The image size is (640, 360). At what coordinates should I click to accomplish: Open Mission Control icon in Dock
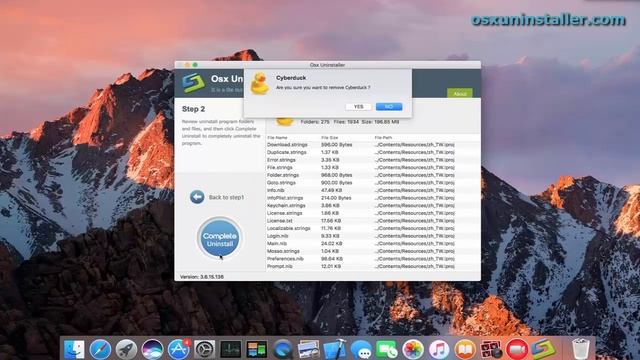[x=257, y=349]
